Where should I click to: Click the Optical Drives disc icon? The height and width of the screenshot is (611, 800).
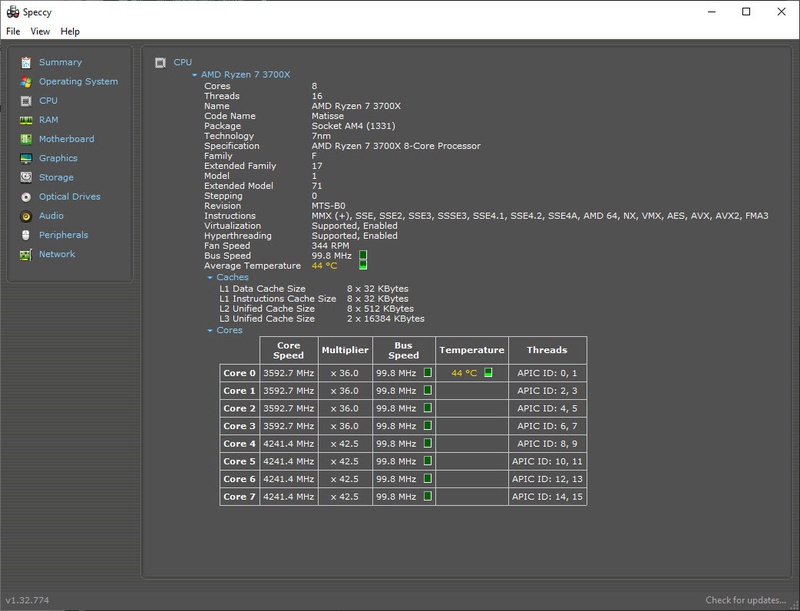click(26, 197)
